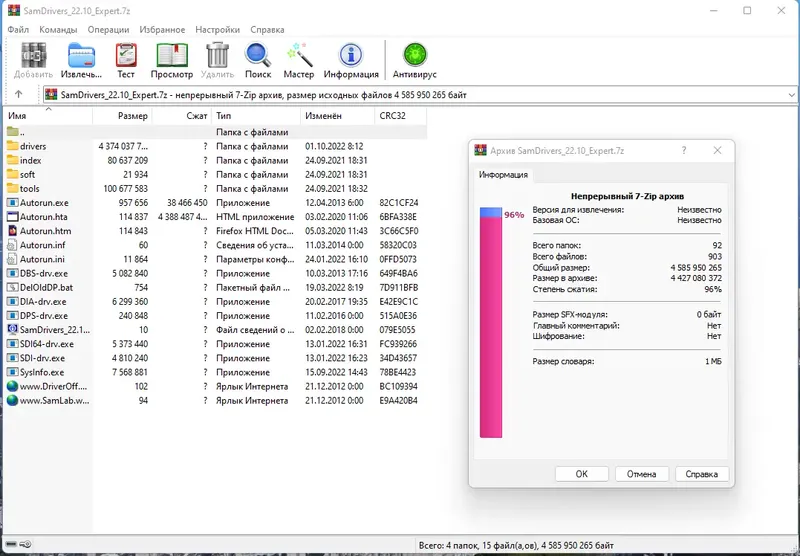Click the Справка button in dialog
800x556 pixels.
pos(702,474)
